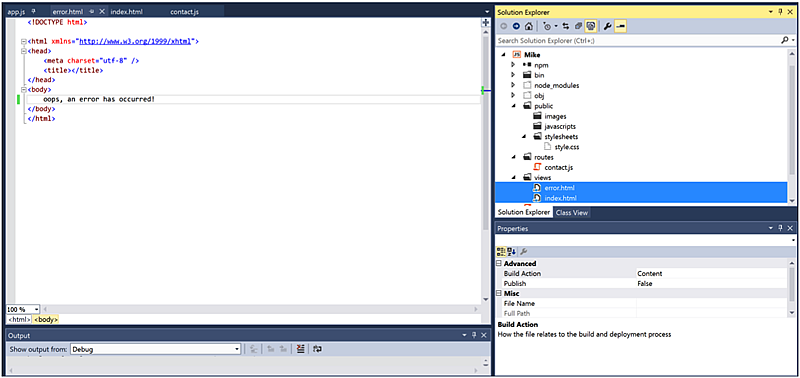Sort Properties alphabetically
The width and height of the screenshot is (800, 378).
pos(512,251)
